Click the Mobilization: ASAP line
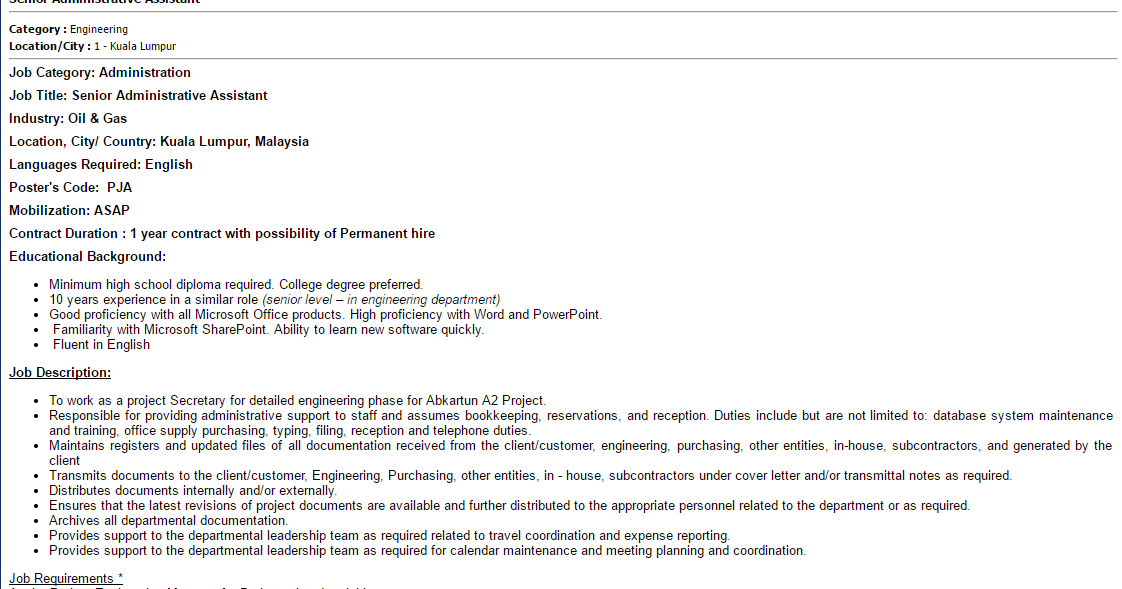 pos(69,210)
